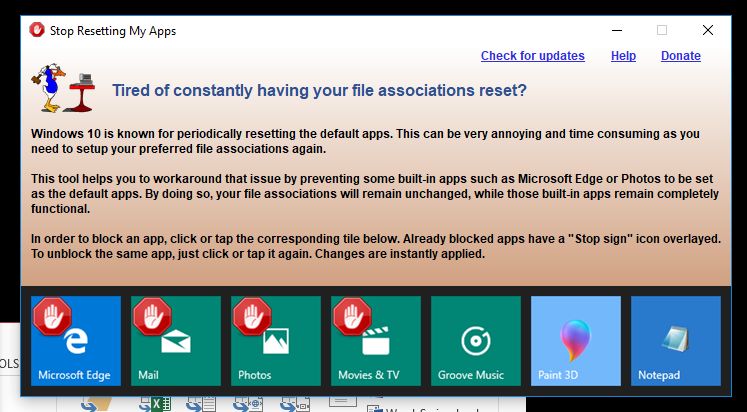747x412 pixels.
Task: Open the Help link
Action: pyautogui.click(x=623, y=56)
